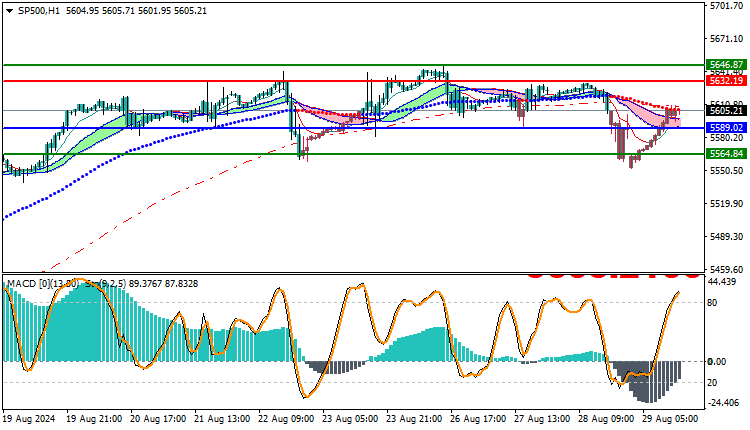Click the 5701.70 price scale value
Image resolution: width=750 pixels, height=430 pixels.
coord(727,6)
